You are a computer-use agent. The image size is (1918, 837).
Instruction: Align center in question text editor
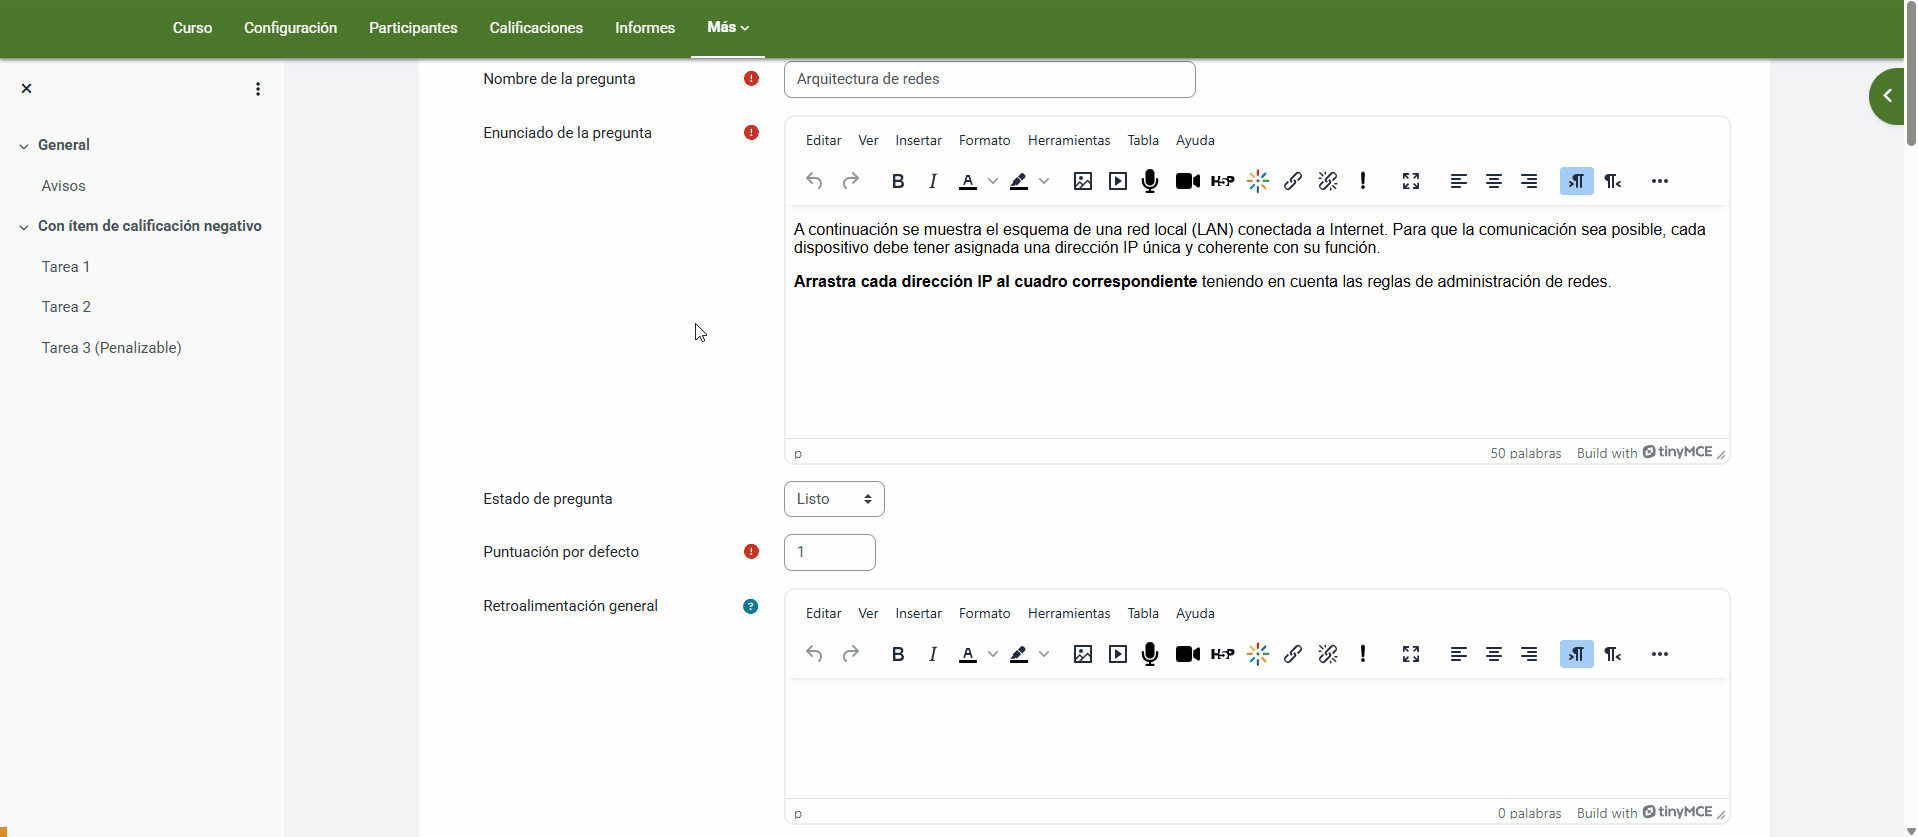click(1494, 181)
